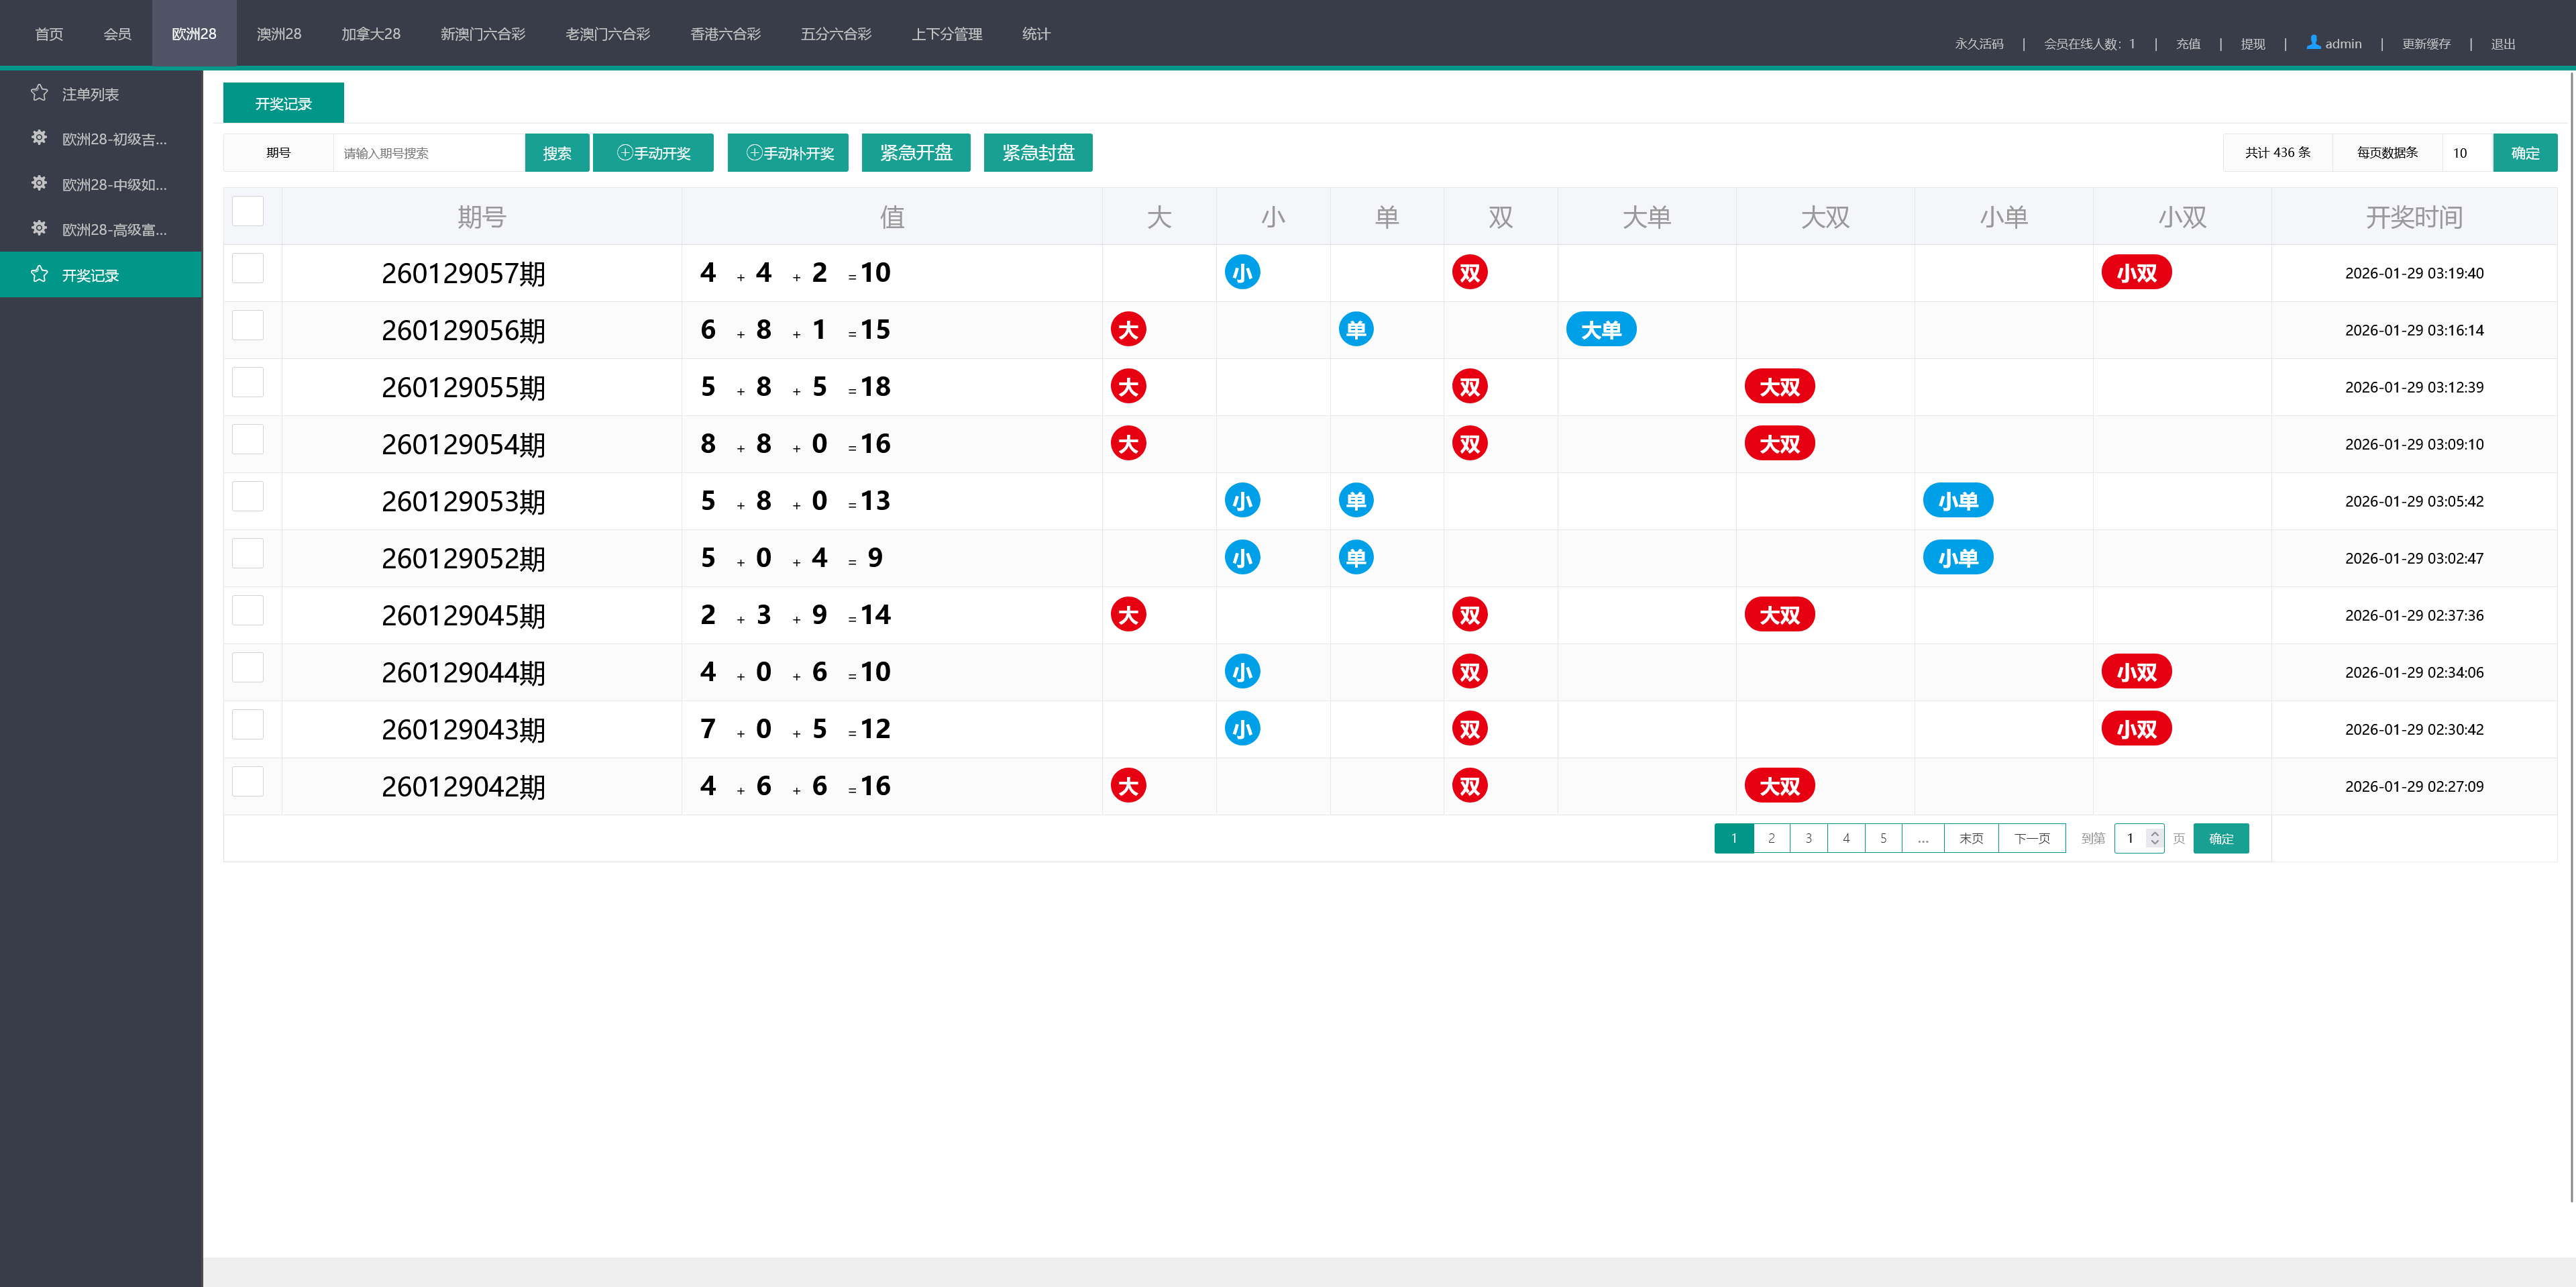Open the 澳洲28 top menu
2576x1287 pixels.
tap(278, 34)
